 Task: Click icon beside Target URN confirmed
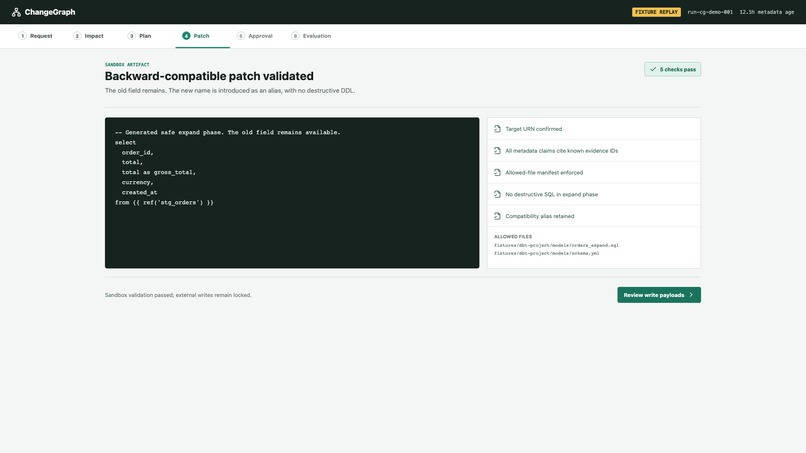click(x=497, y=129)
